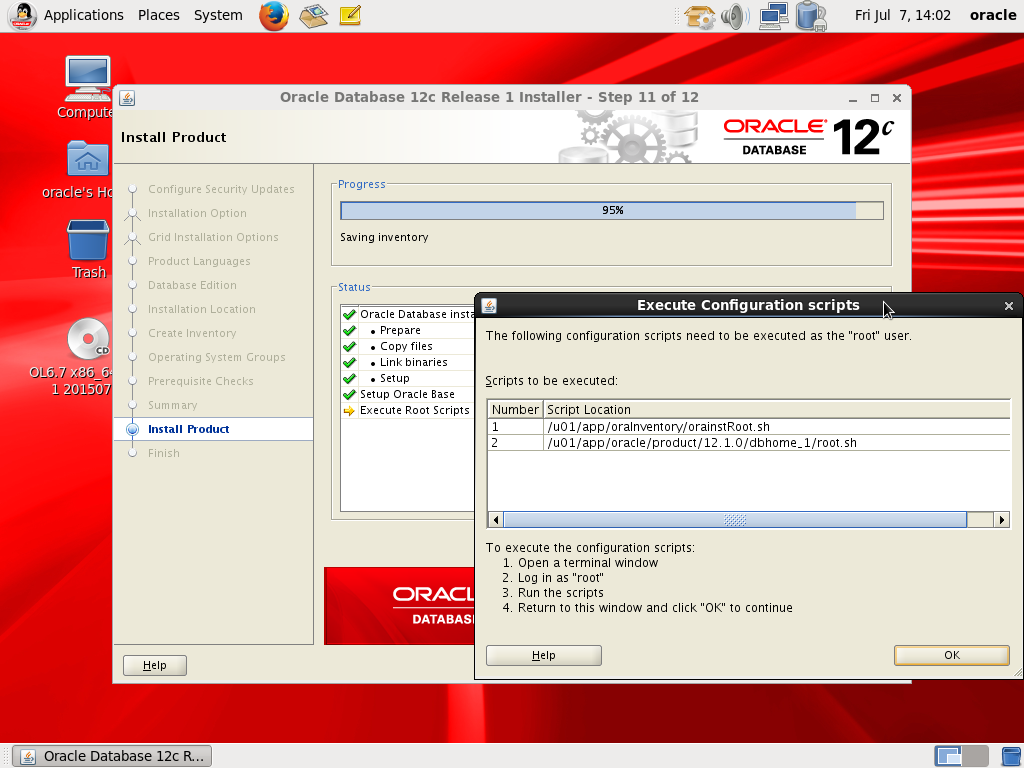The height and width of the screenshot is (768, 1024).
Task: Click the yellow arrow beside Execute Root Scripts
Action: (x=349, y=411)
